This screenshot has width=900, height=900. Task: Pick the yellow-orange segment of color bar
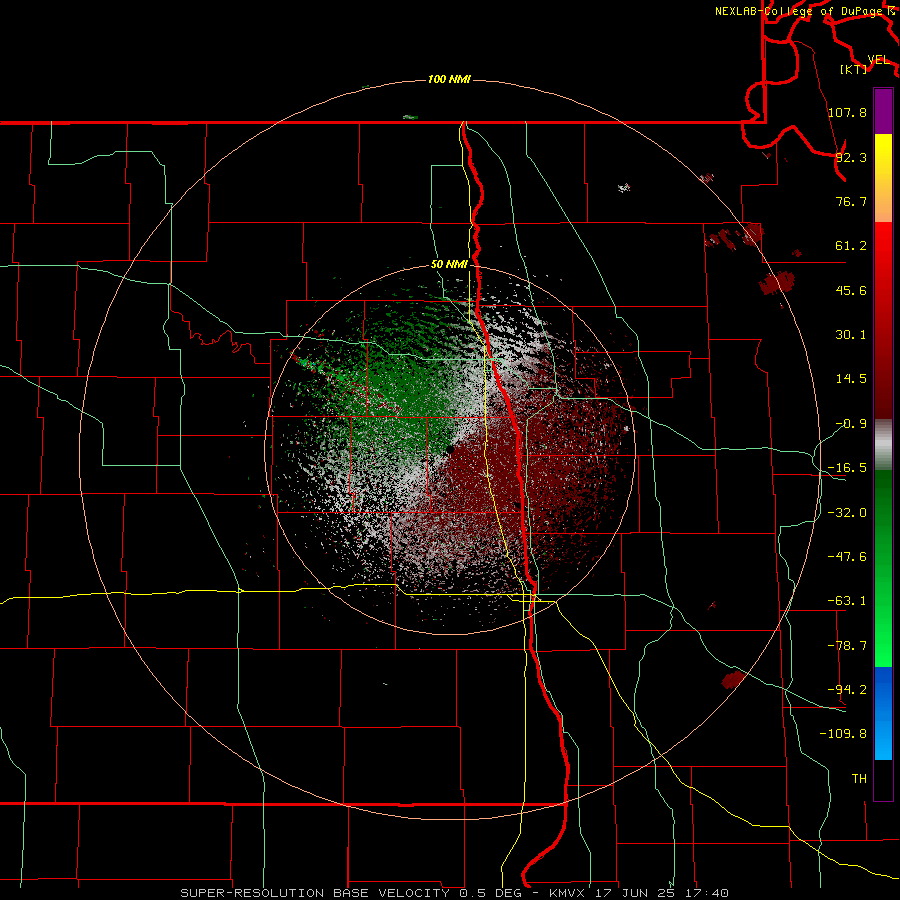(x=883, y=178)
